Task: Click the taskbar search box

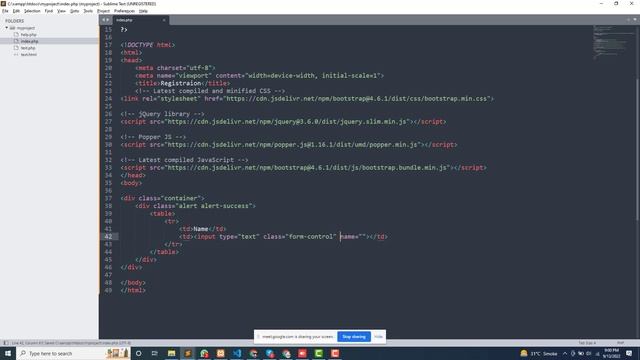Action: click(x=73, y=353)
